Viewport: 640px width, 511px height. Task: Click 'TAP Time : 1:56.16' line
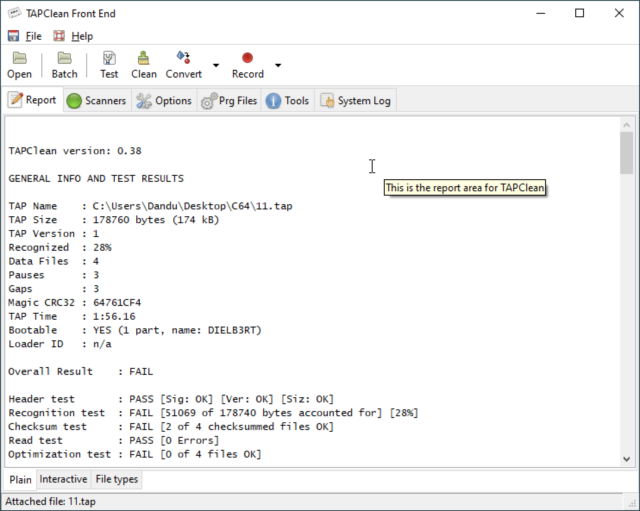[72, 316]
